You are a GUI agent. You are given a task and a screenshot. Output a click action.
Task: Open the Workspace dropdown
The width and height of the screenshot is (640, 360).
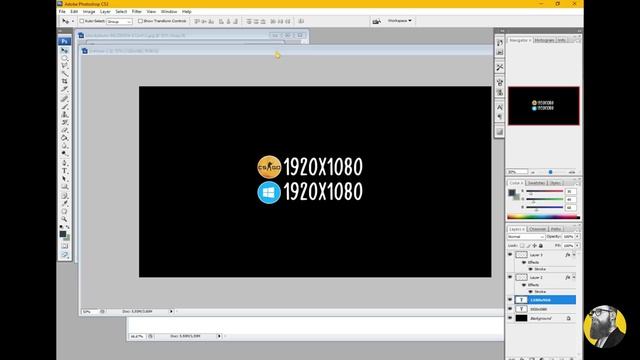tap(400, 21)
